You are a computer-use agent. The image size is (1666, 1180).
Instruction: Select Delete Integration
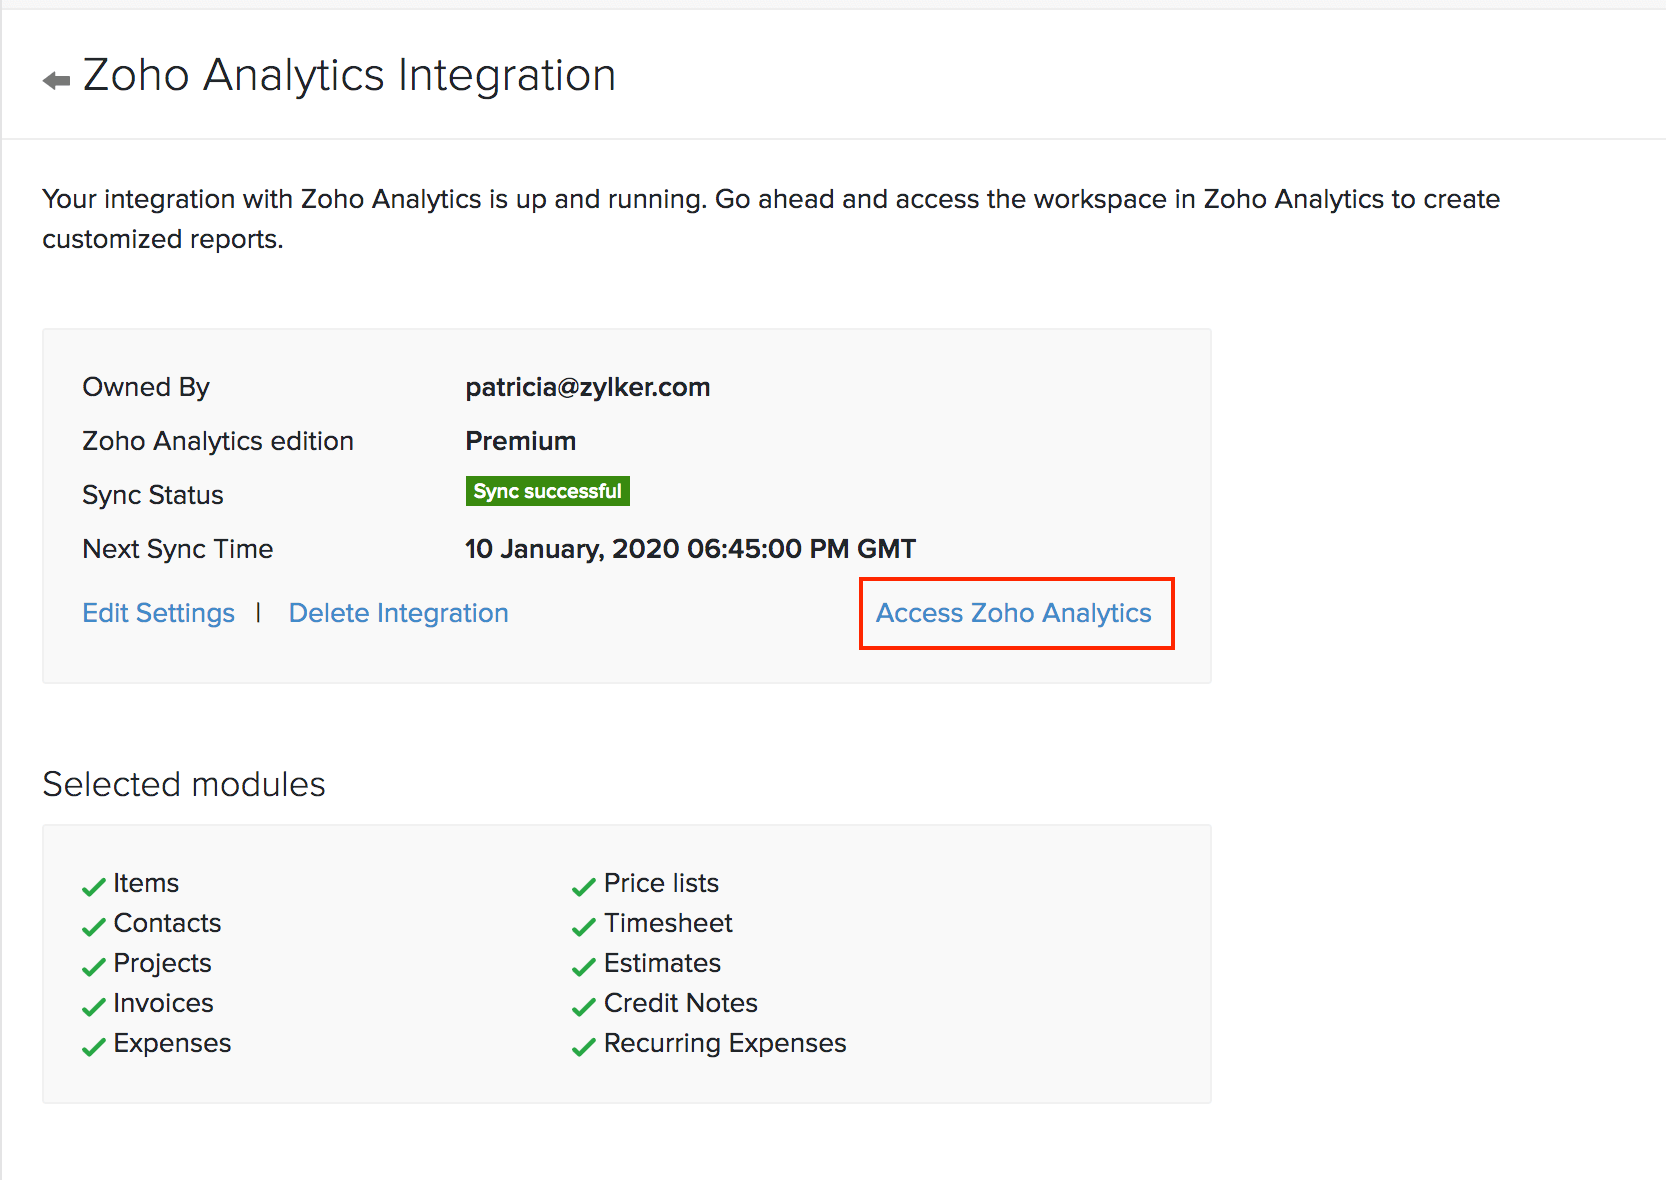pos(398,612)
